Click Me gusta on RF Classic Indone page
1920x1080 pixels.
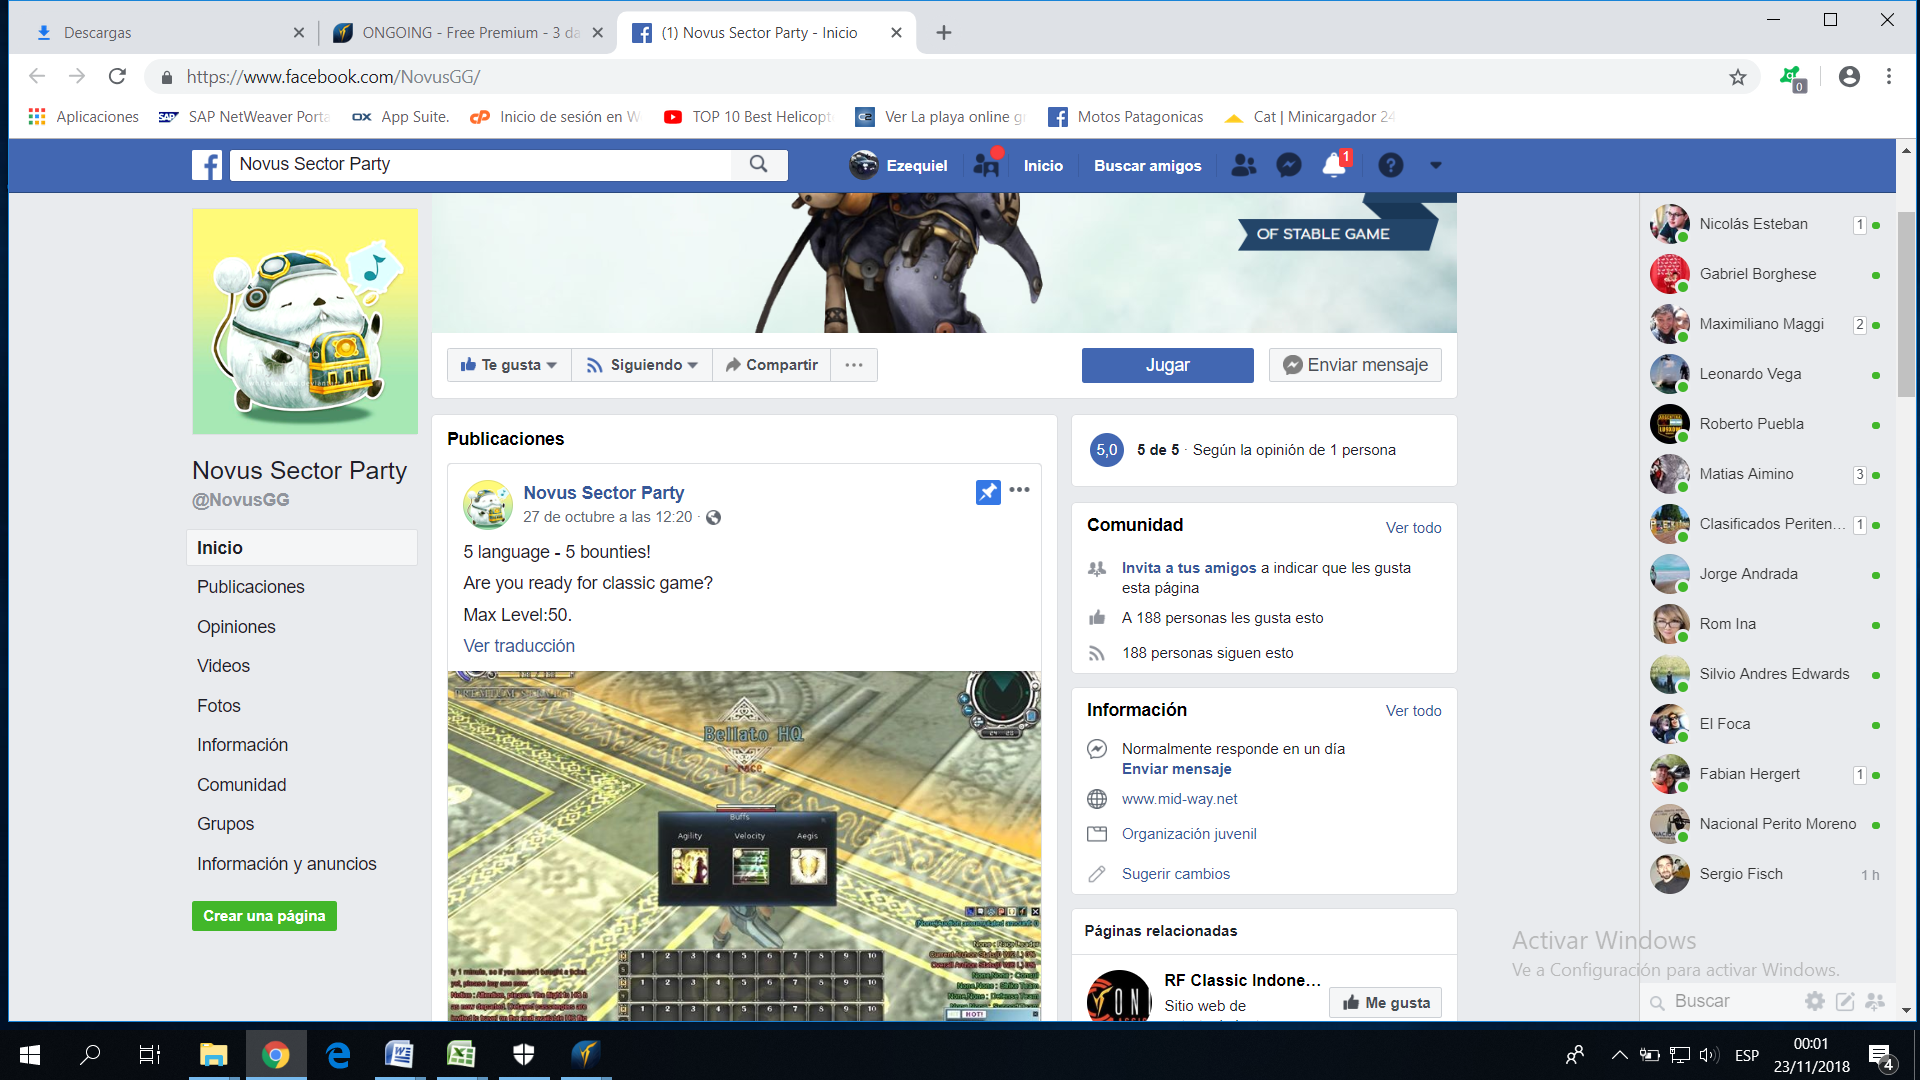1385,1003
